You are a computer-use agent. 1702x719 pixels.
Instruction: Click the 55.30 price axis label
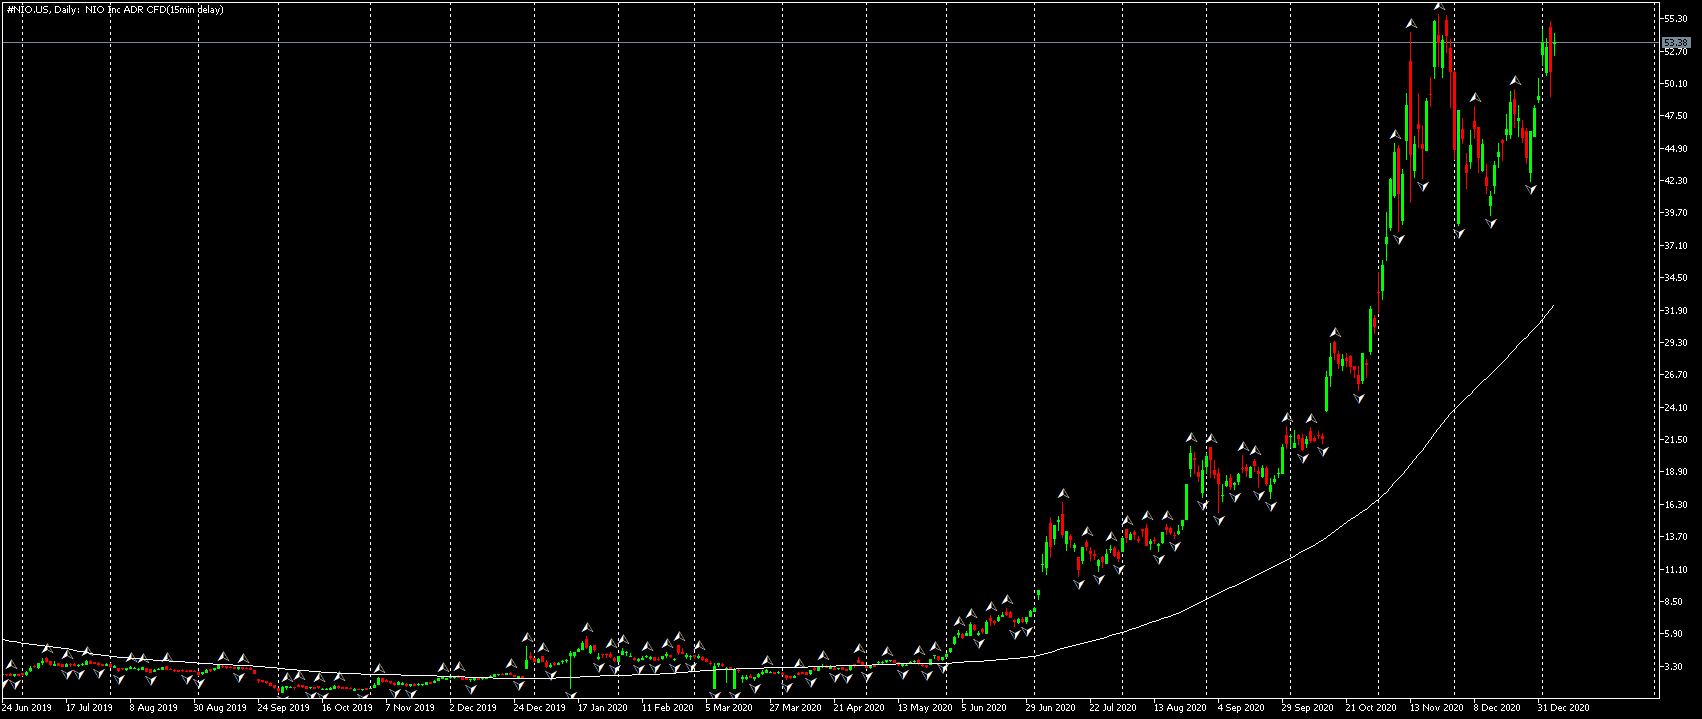pos(1676,19)
